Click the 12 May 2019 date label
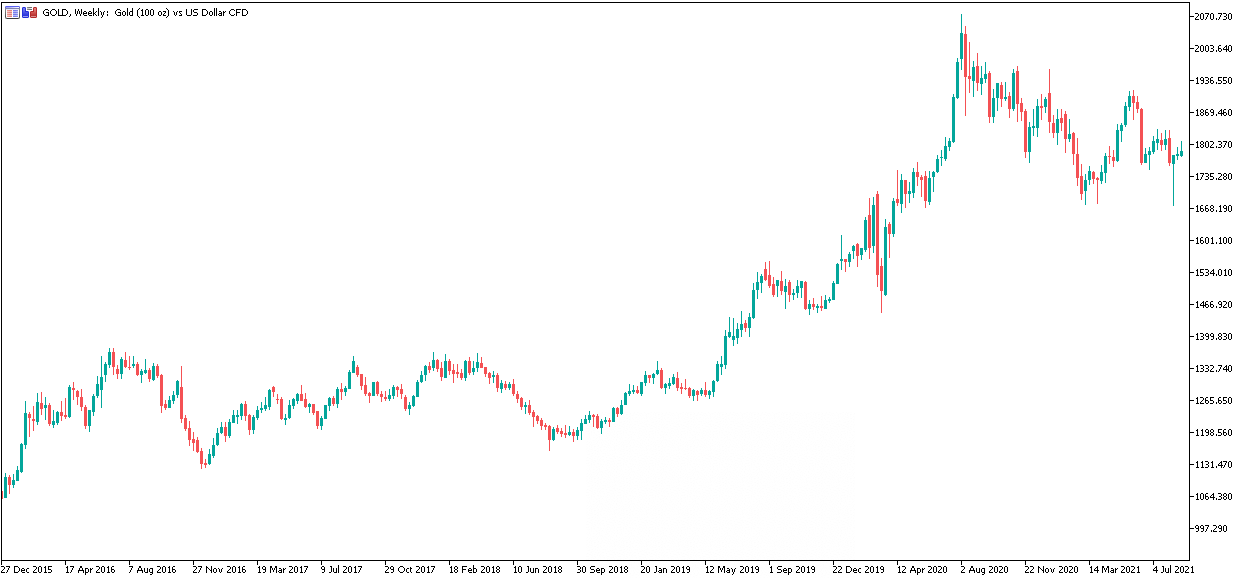 731,569
